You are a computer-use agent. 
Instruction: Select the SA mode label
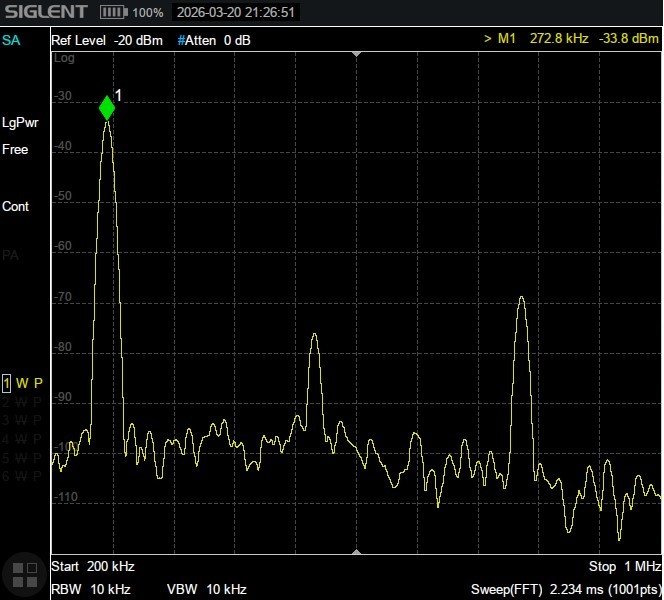tap(11, 40)
